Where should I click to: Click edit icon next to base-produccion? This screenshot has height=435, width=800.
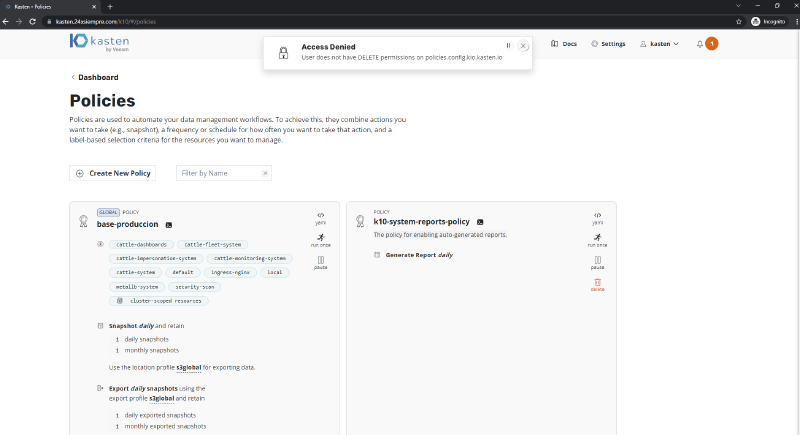[x=169, y=225]
